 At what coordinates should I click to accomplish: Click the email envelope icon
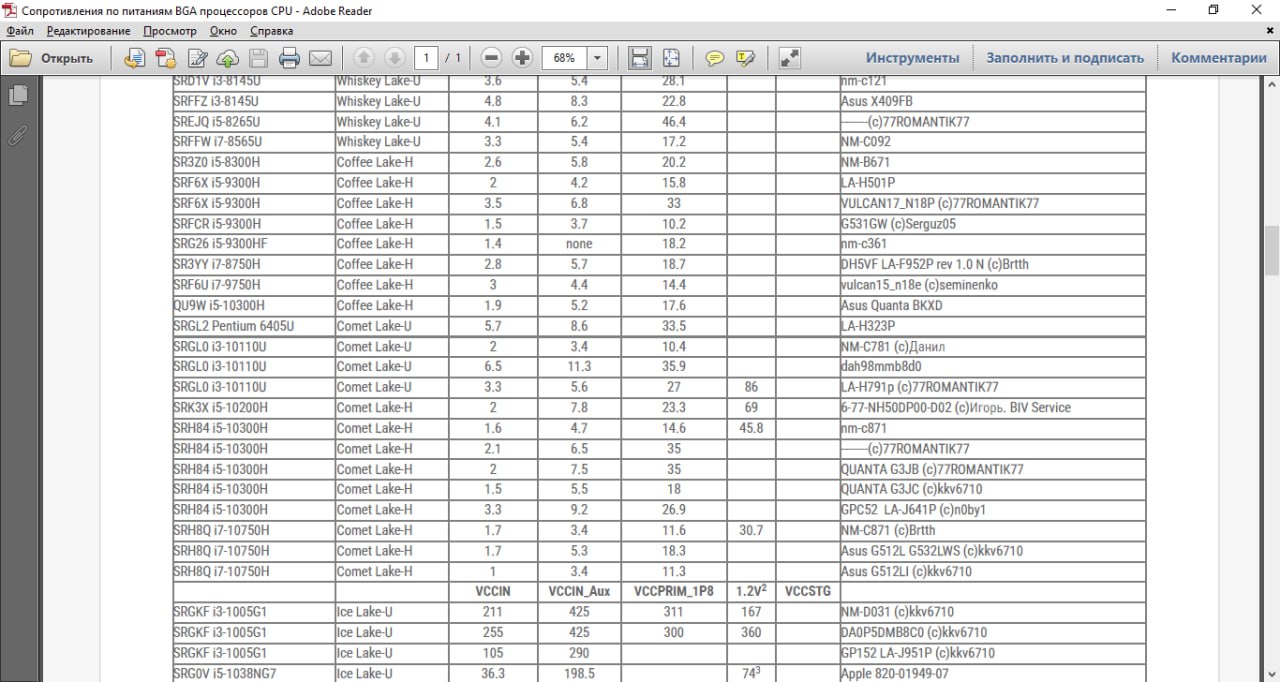(321, 58)
